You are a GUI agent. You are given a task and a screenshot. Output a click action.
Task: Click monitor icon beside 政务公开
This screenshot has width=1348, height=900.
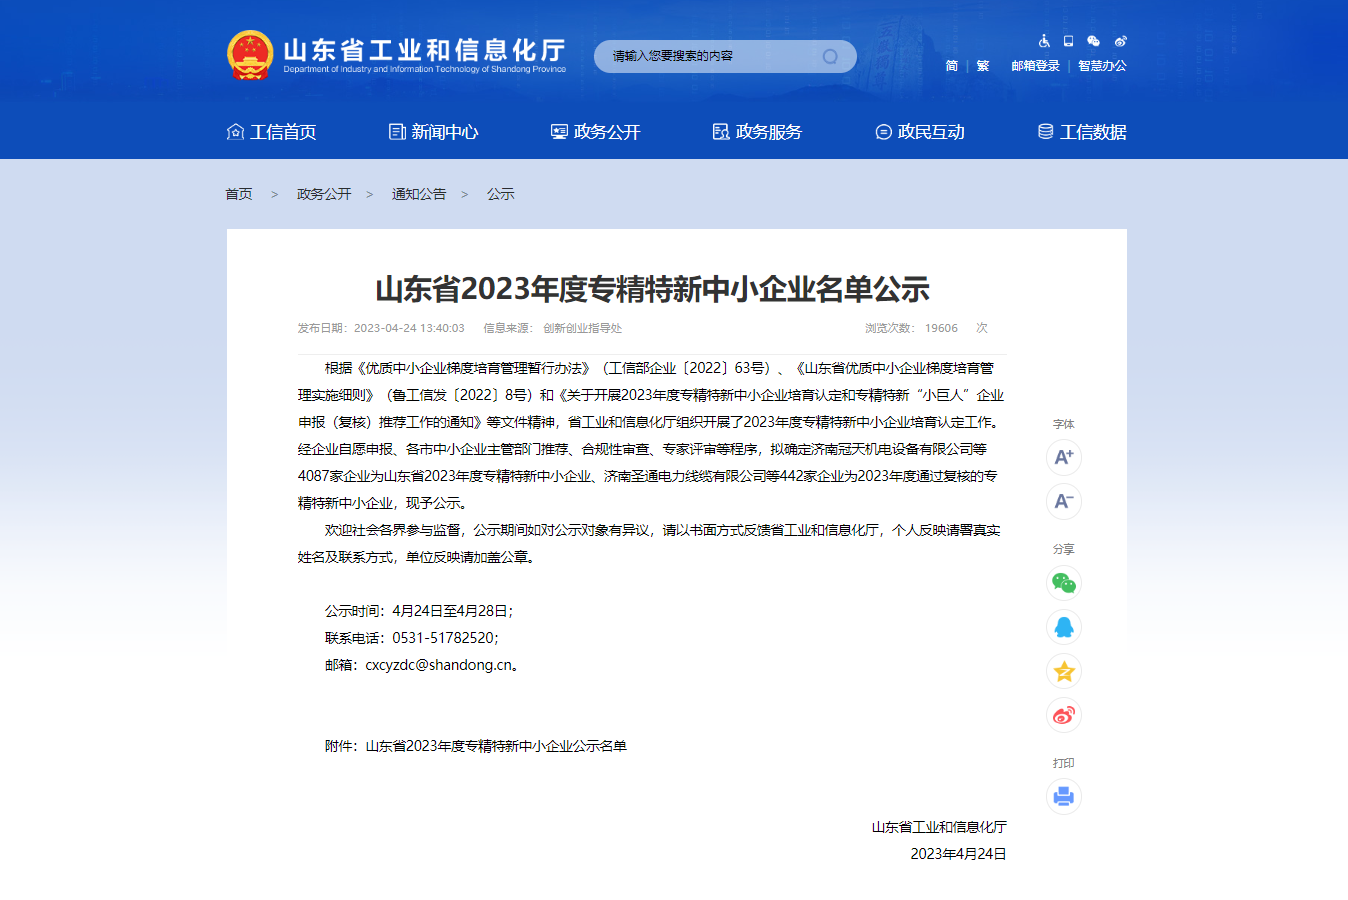tap(559, 131)
